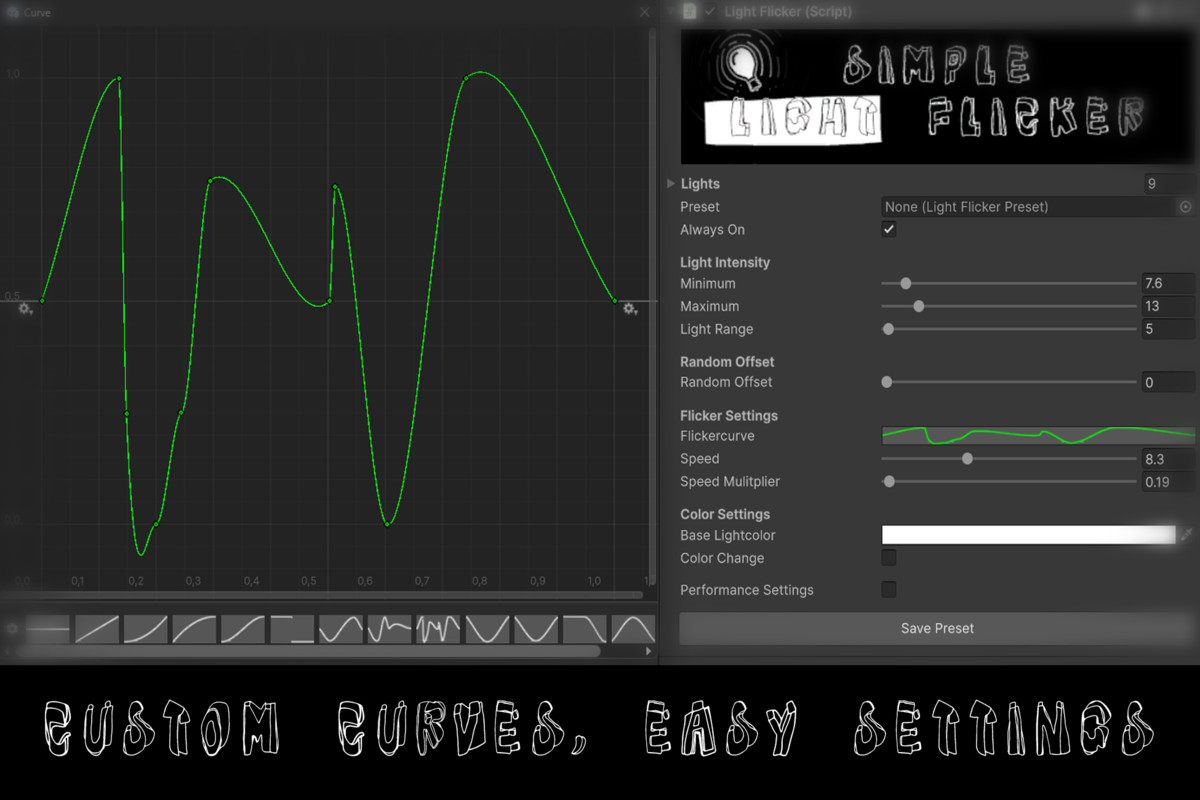The width and height of the screenshot is (1200, 800).
Task: Select the linear ramp curve preset
Action: tap(97, 628)
